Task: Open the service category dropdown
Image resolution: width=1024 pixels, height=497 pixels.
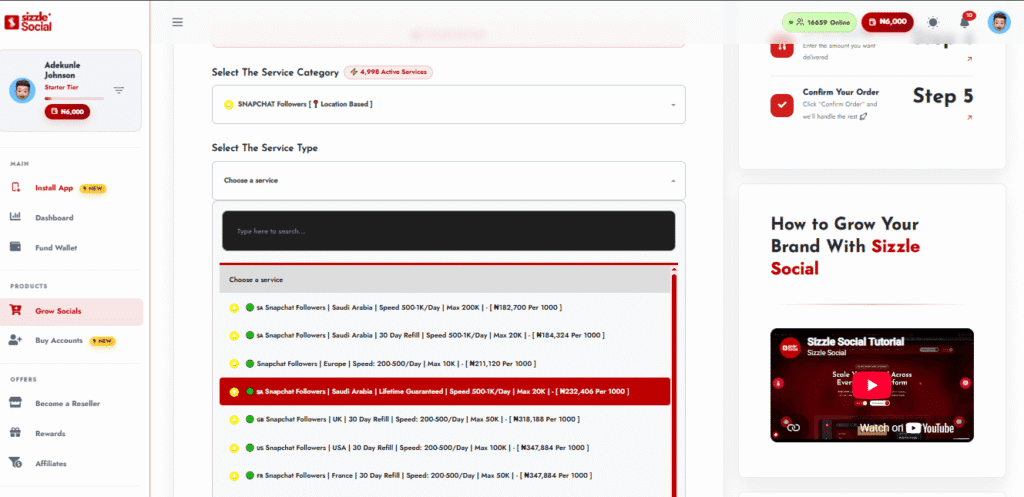Action: click(449, 104)
